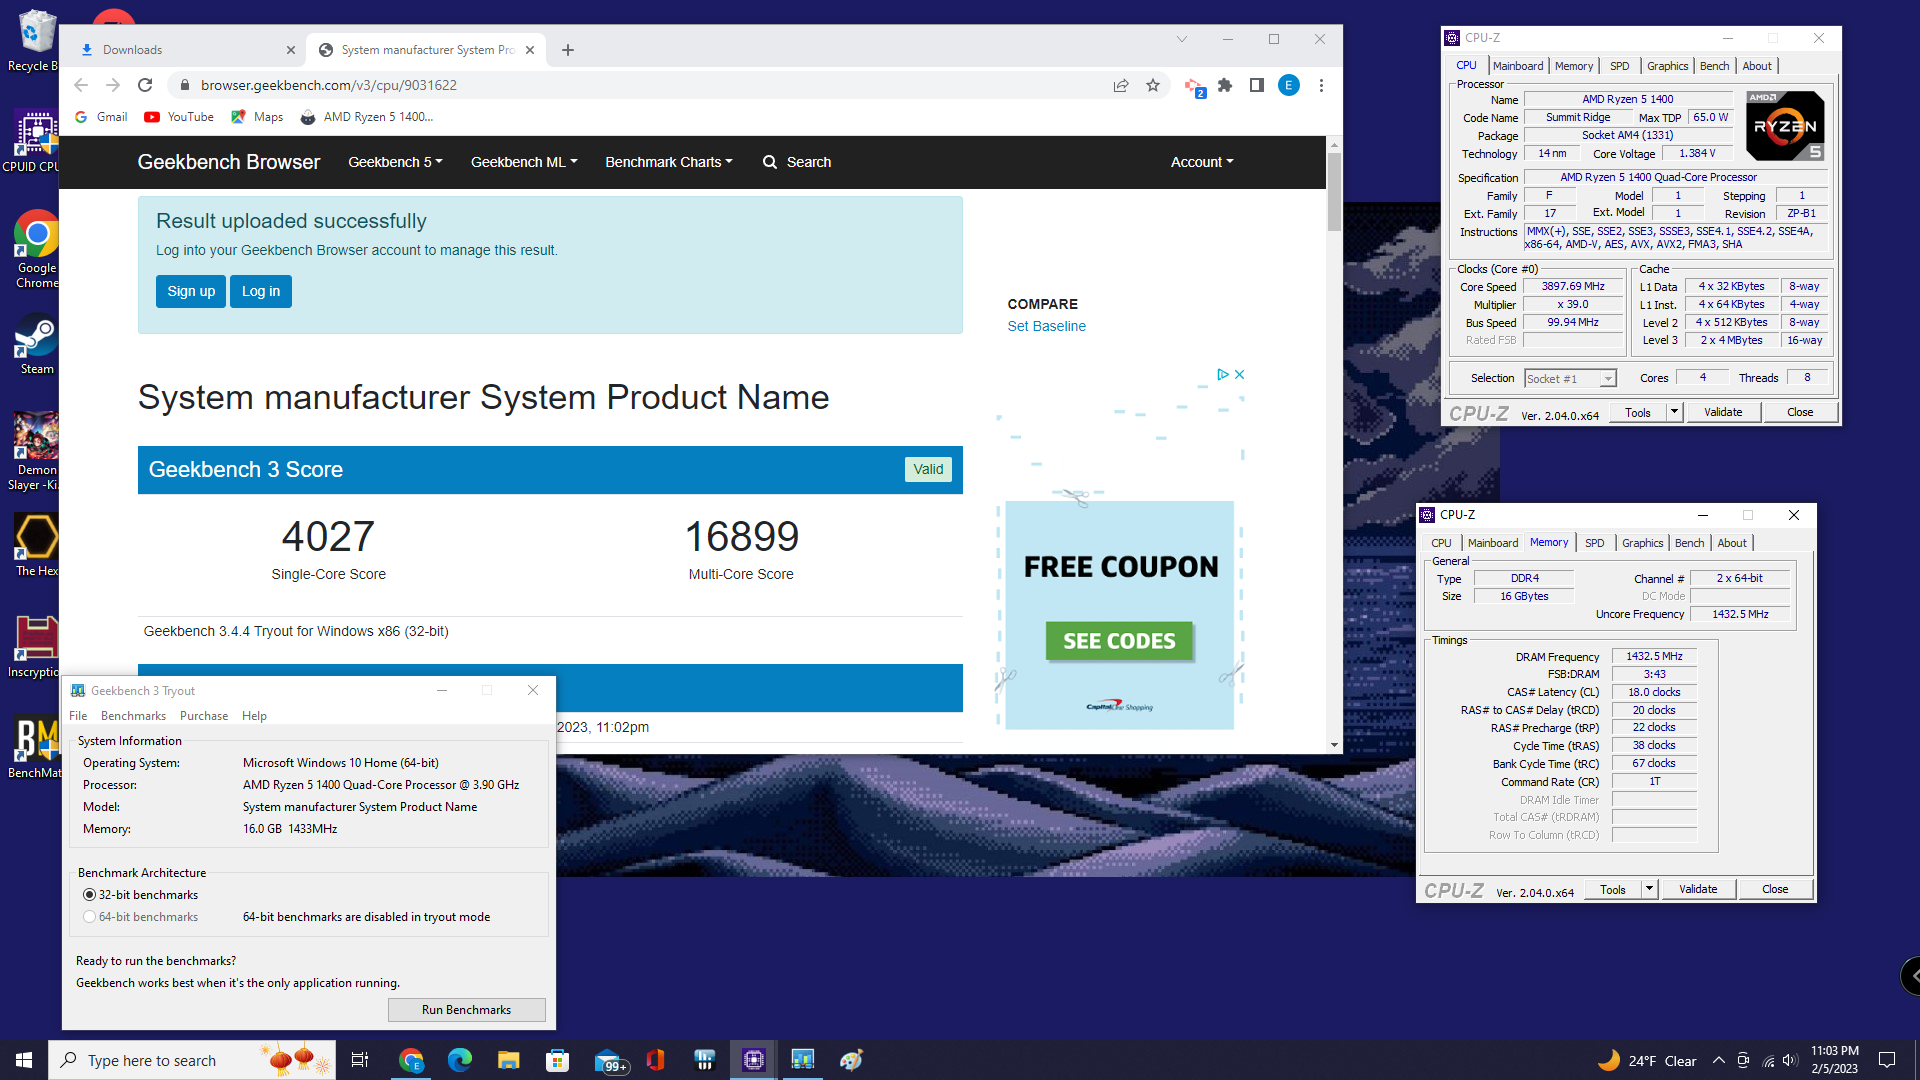Click Search in Geekbench navbar
1920x1080 pixels.
797,162
